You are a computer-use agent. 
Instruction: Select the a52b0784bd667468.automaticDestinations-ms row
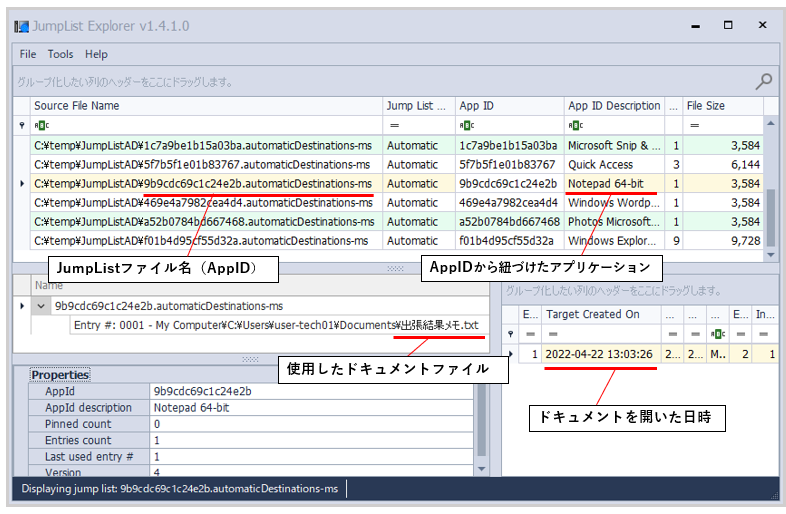click(x=397, y=222)
